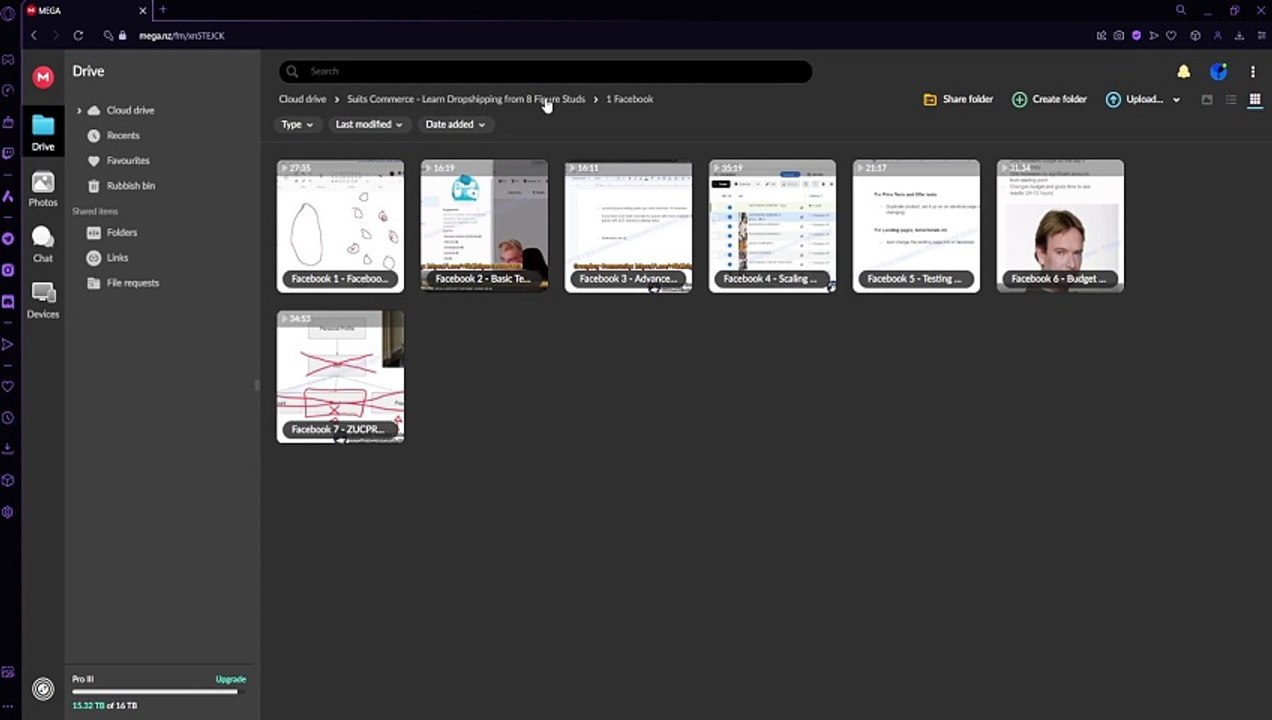Click the Create folder button
The image size is (1272, 720).
1049,99
